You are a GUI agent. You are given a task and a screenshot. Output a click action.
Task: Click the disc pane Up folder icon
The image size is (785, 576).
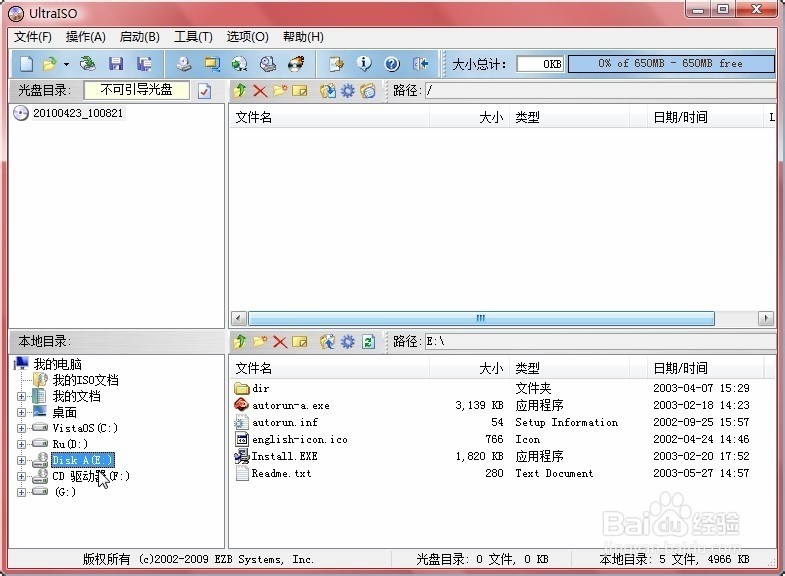tap(240, 91)
